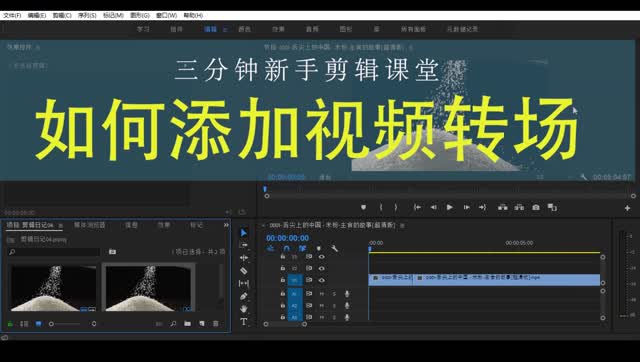Screen dimensions: 640x362
Task: Select the first rice clip thumbnail
Action: (53, 288)
